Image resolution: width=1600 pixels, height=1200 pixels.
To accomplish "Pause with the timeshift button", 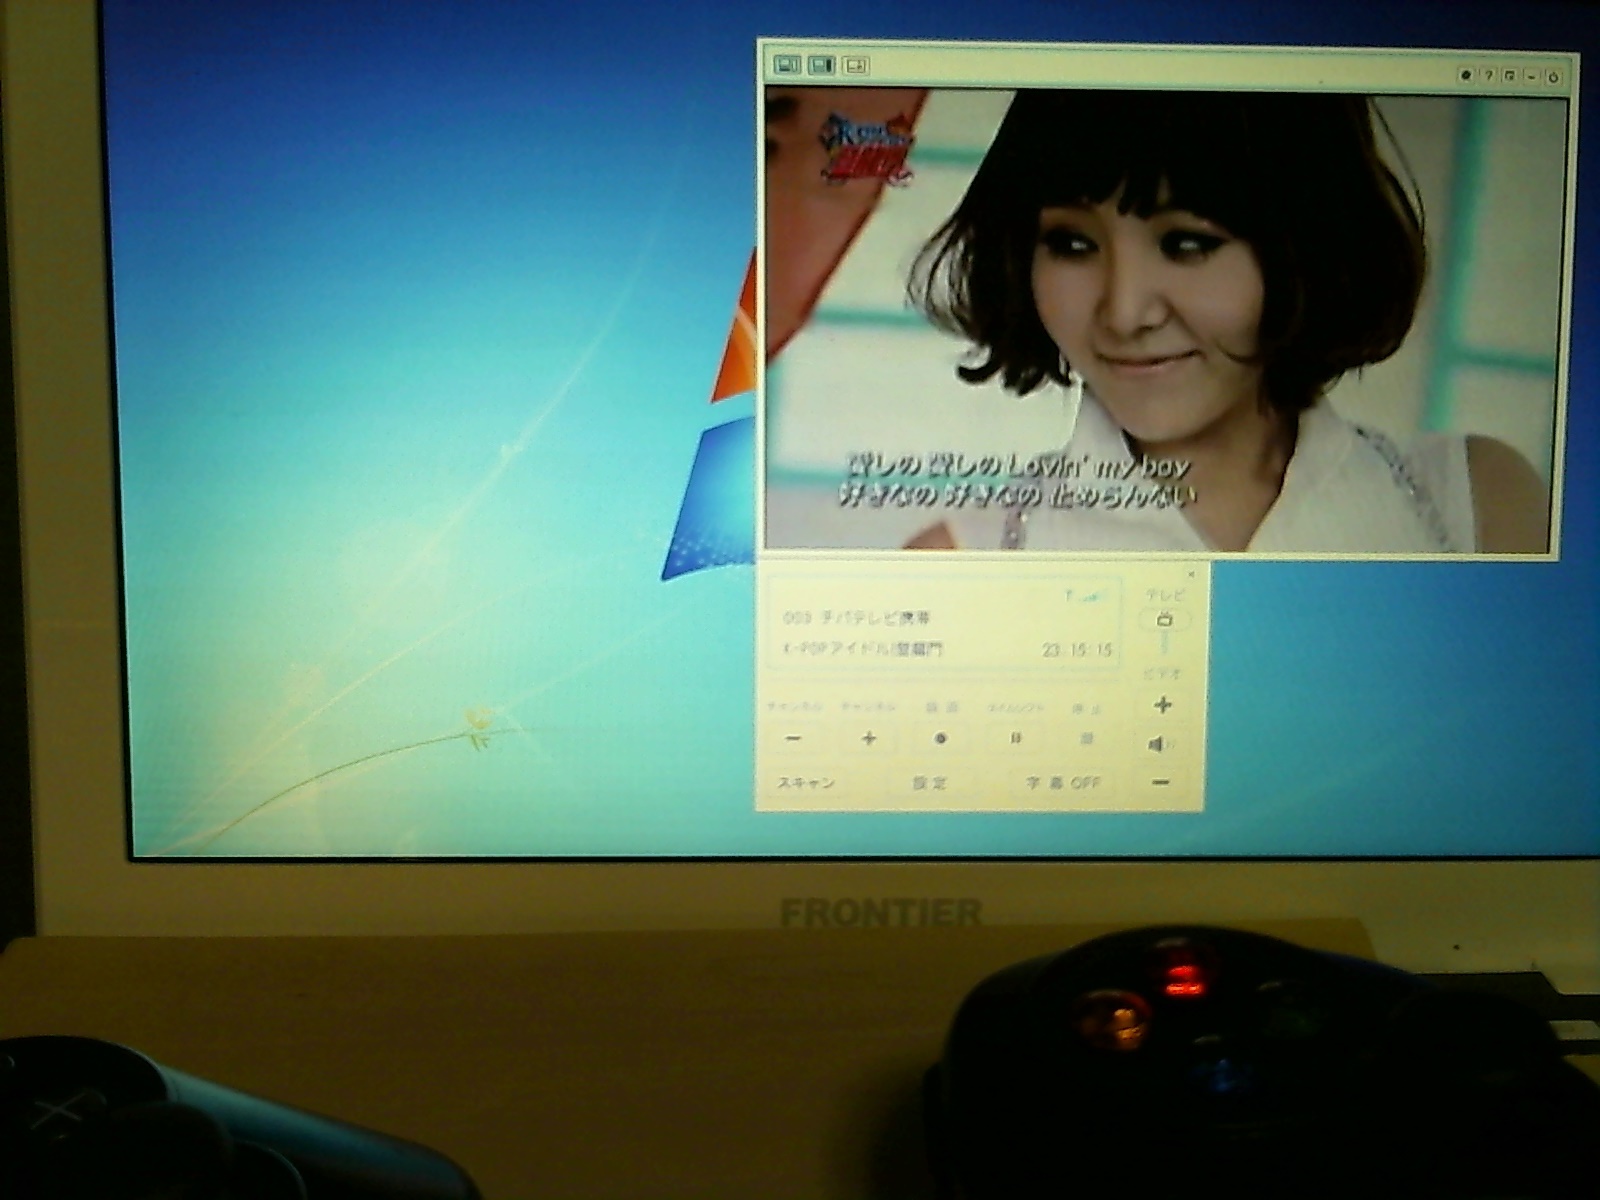I will point(1016,739).
